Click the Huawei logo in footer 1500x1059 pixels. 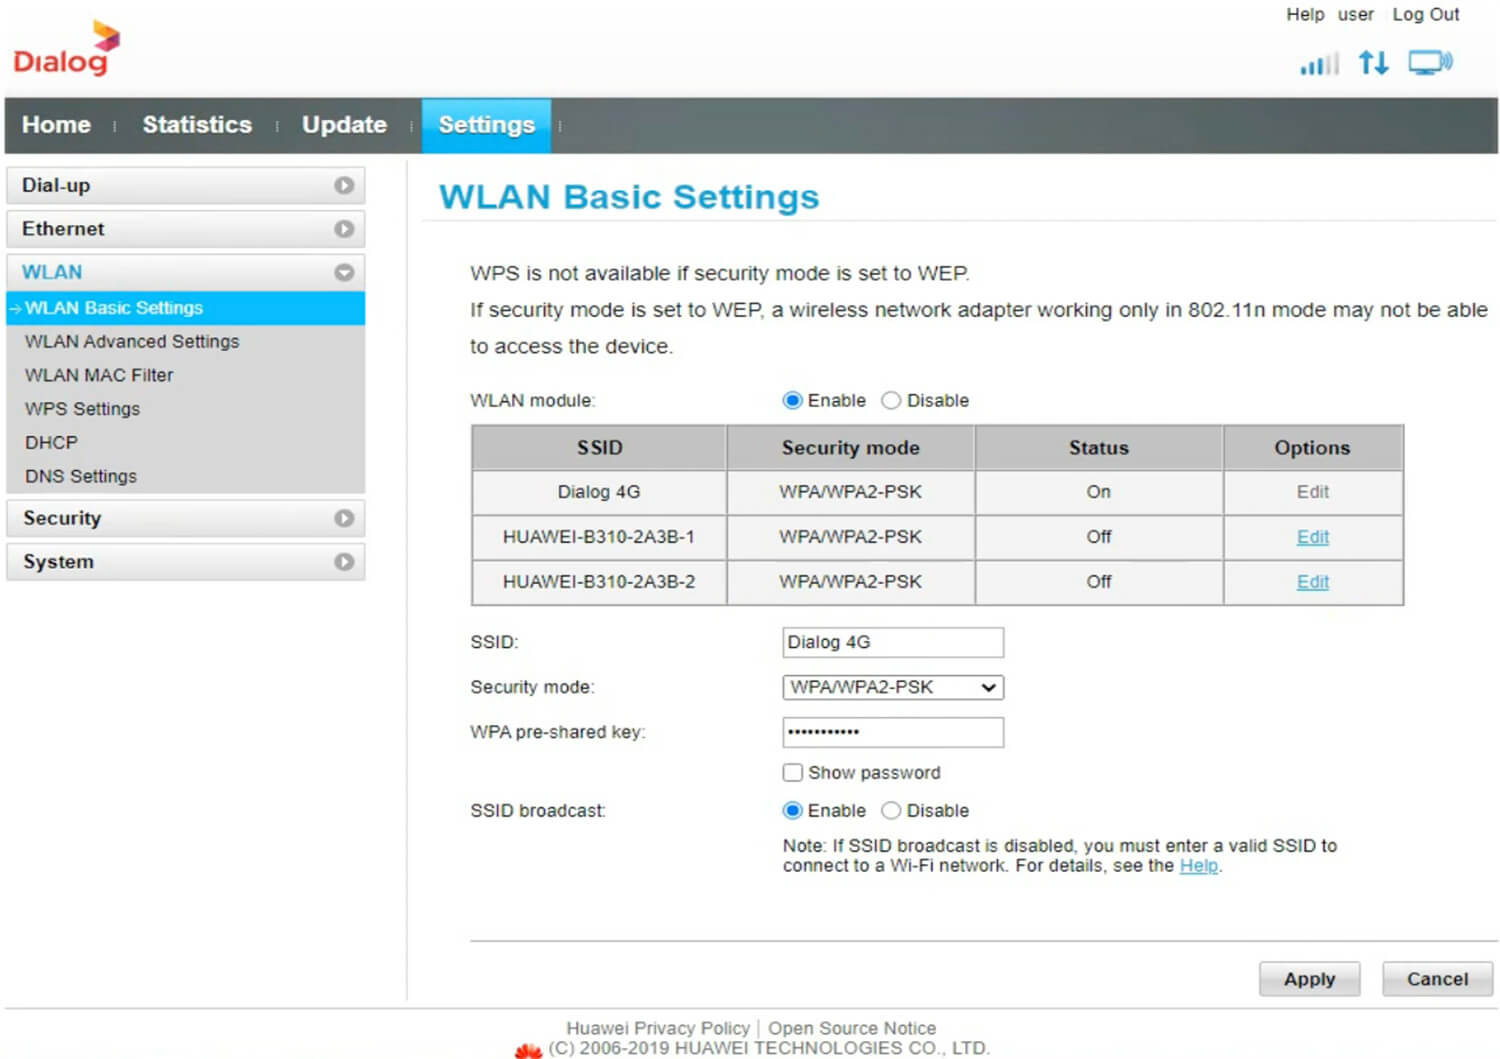(527, 1049)
